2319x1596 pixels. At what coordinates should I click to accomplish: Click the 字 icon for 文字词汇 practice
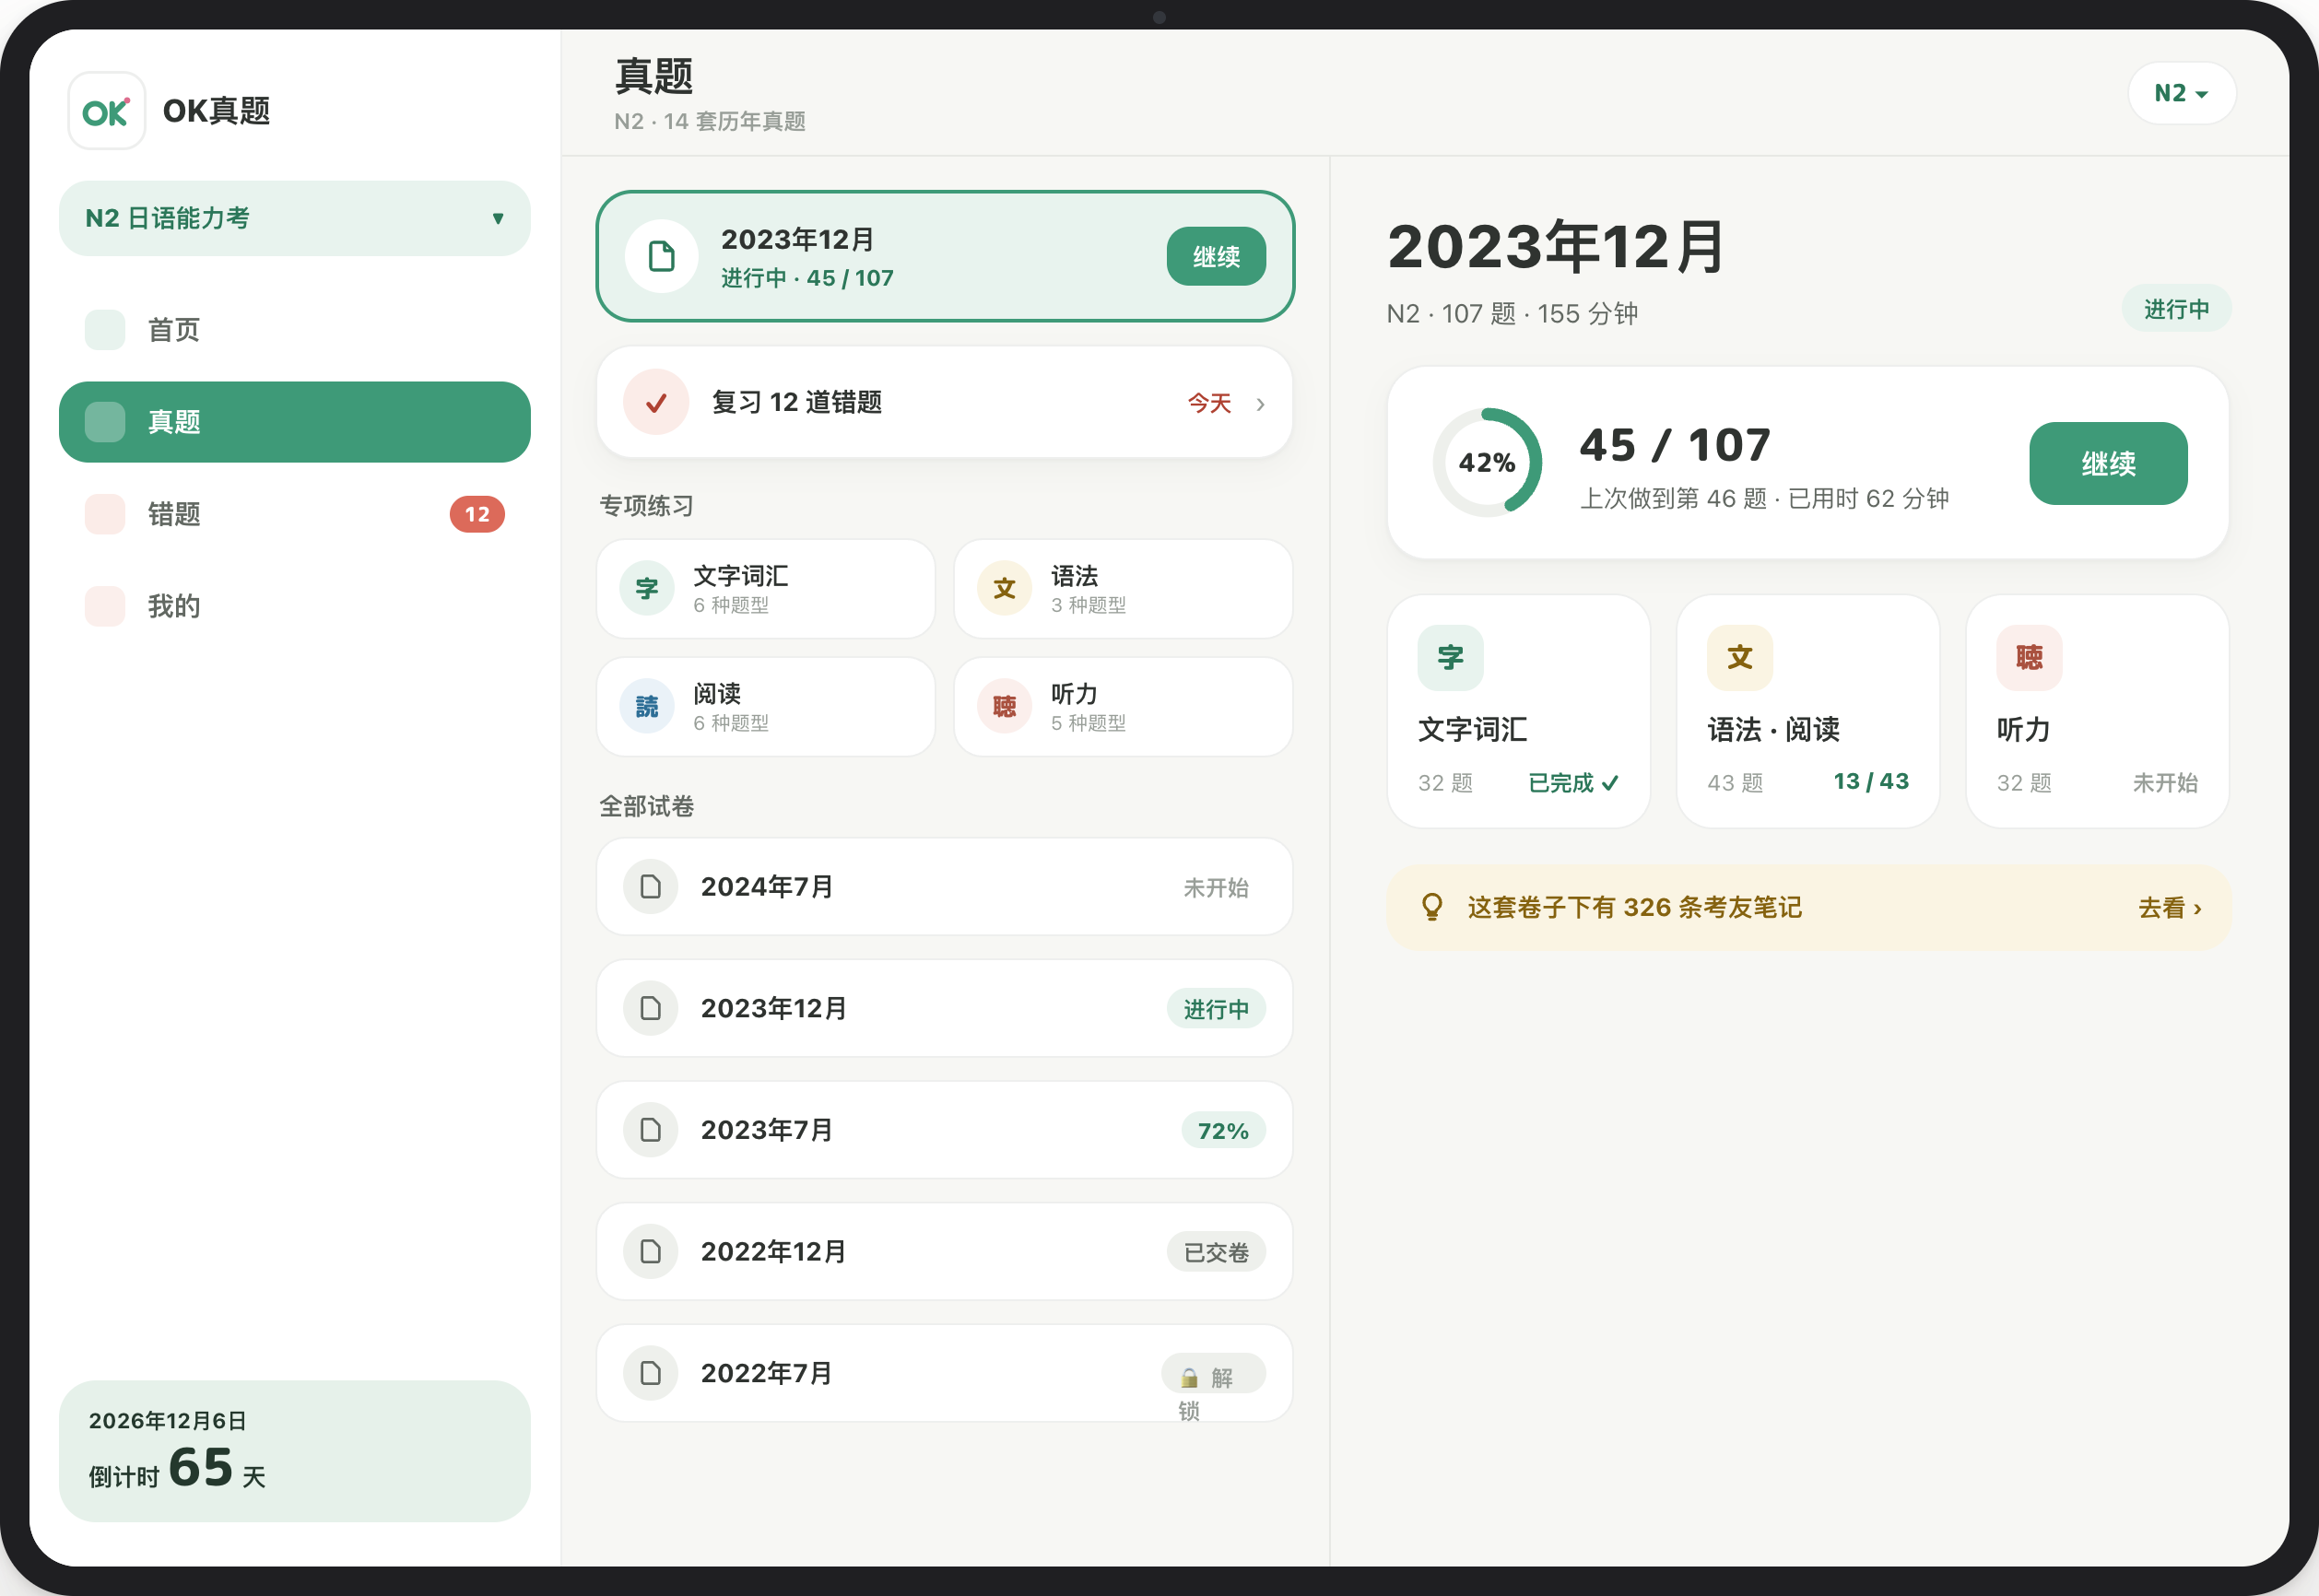pyautogui.click(x=647, y=589)
